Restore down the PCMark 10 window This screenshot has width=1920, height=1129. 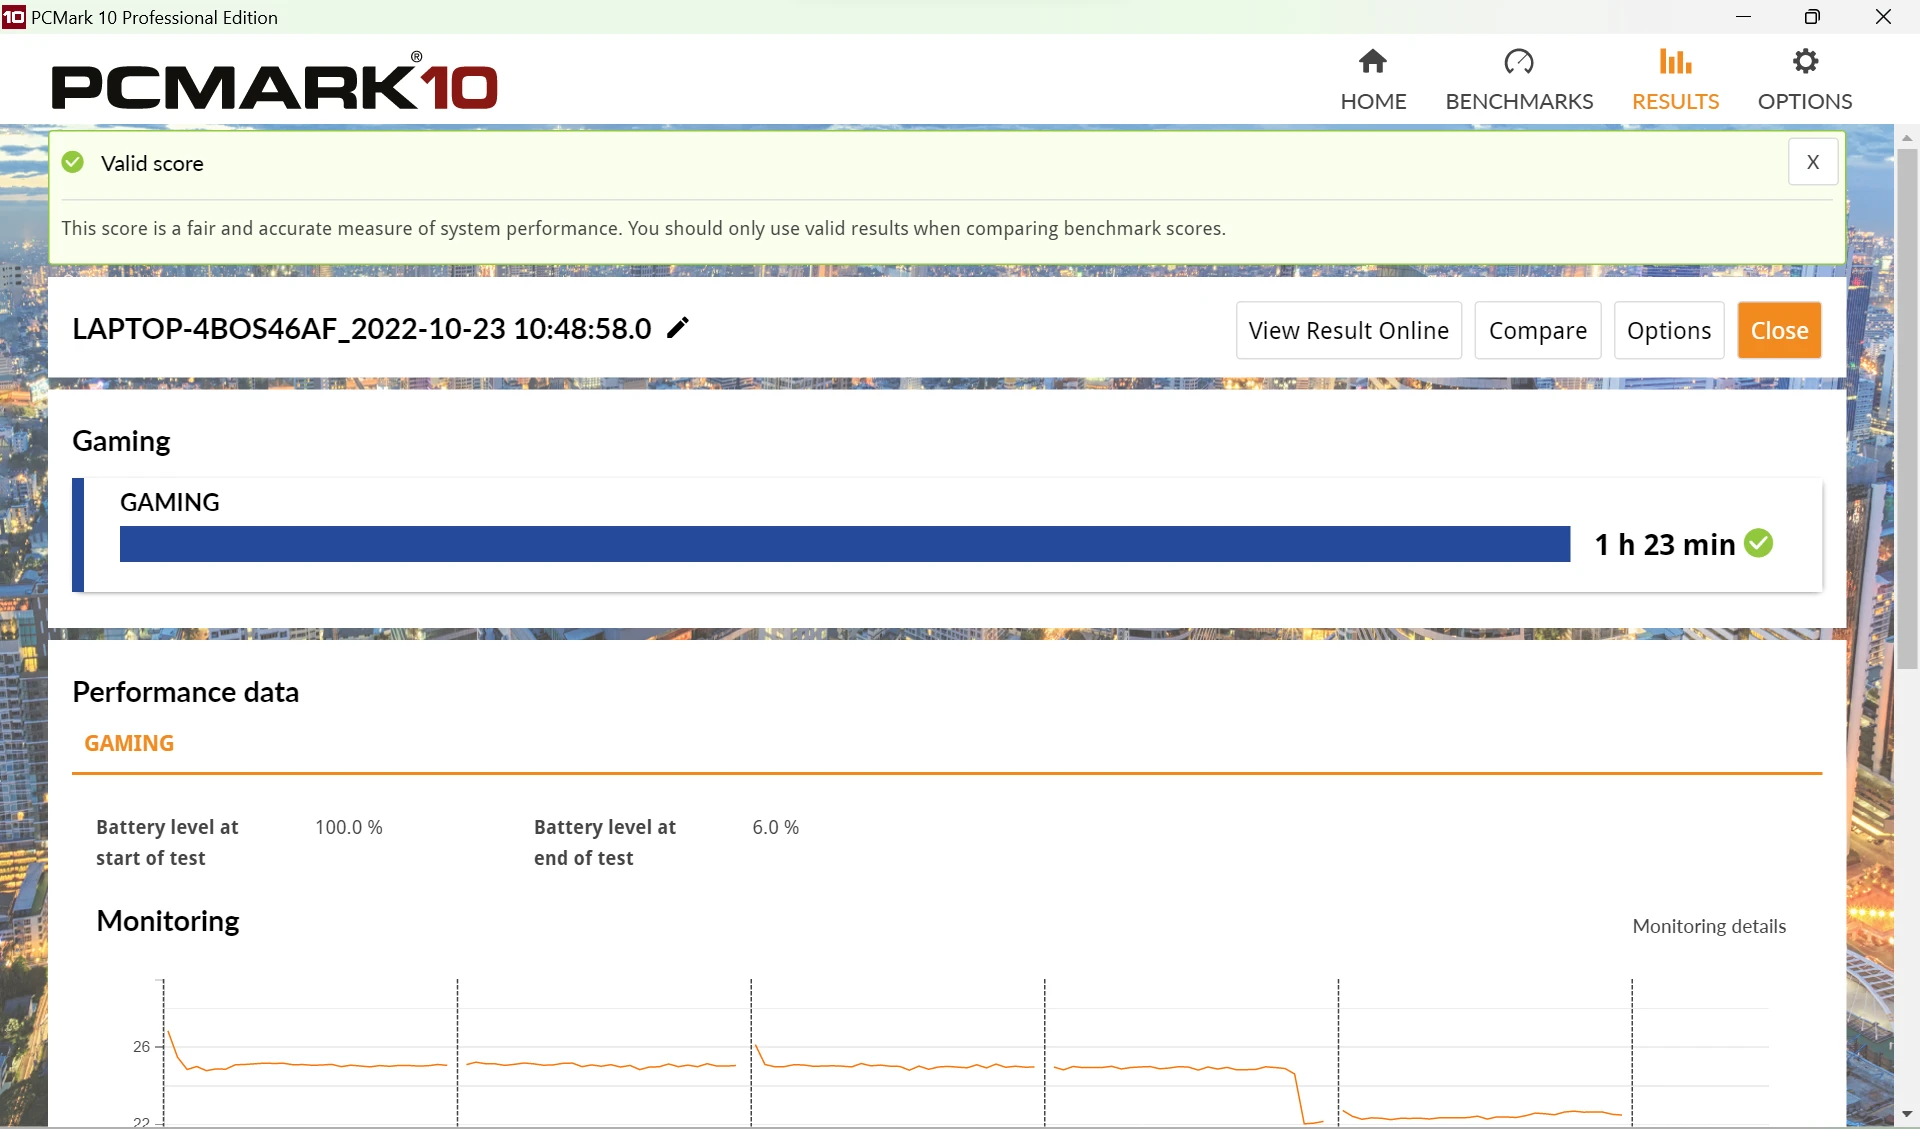(1812, 17)
